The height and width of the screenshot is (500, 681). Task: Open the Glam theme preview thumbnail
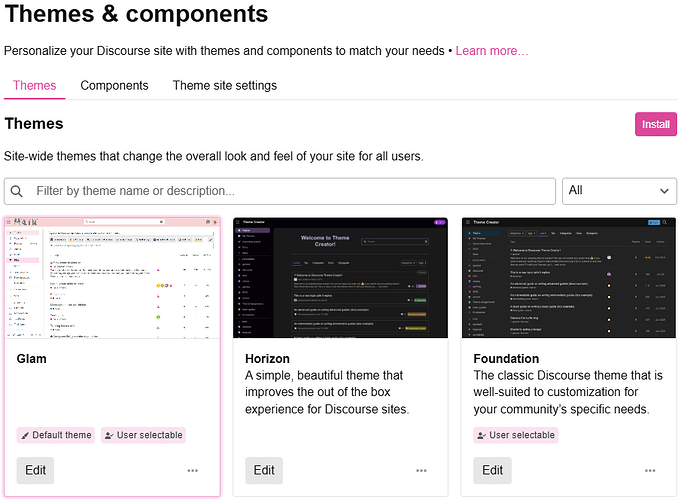pos(112,278)
